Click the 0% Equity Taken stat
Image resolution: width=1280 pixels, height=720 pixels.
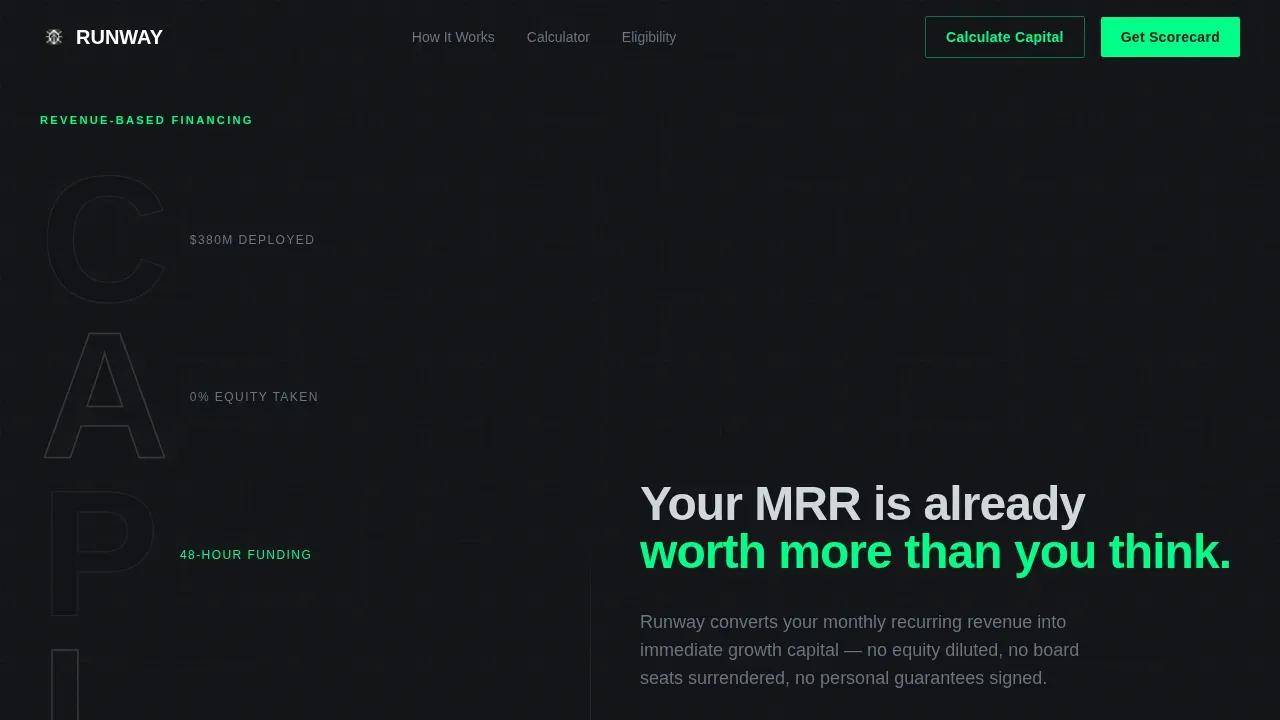pos(254,397)
